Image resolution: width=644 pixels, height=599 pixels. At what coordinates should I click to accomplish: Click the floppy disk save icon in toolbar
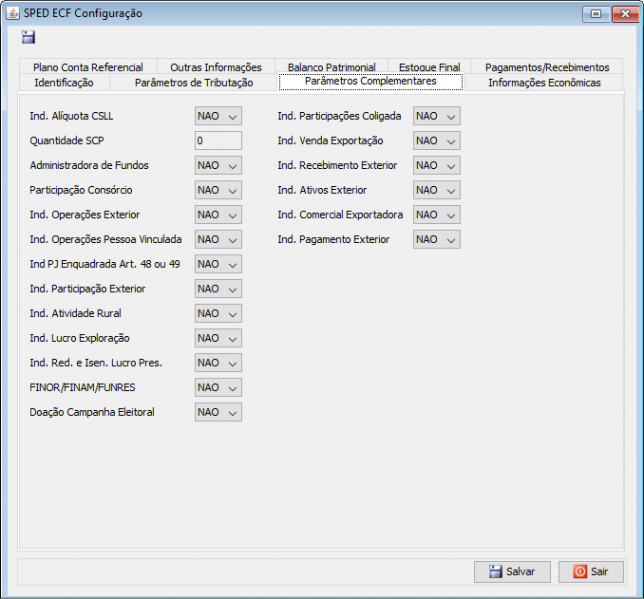pyautogui.click(x=28, y=37)
